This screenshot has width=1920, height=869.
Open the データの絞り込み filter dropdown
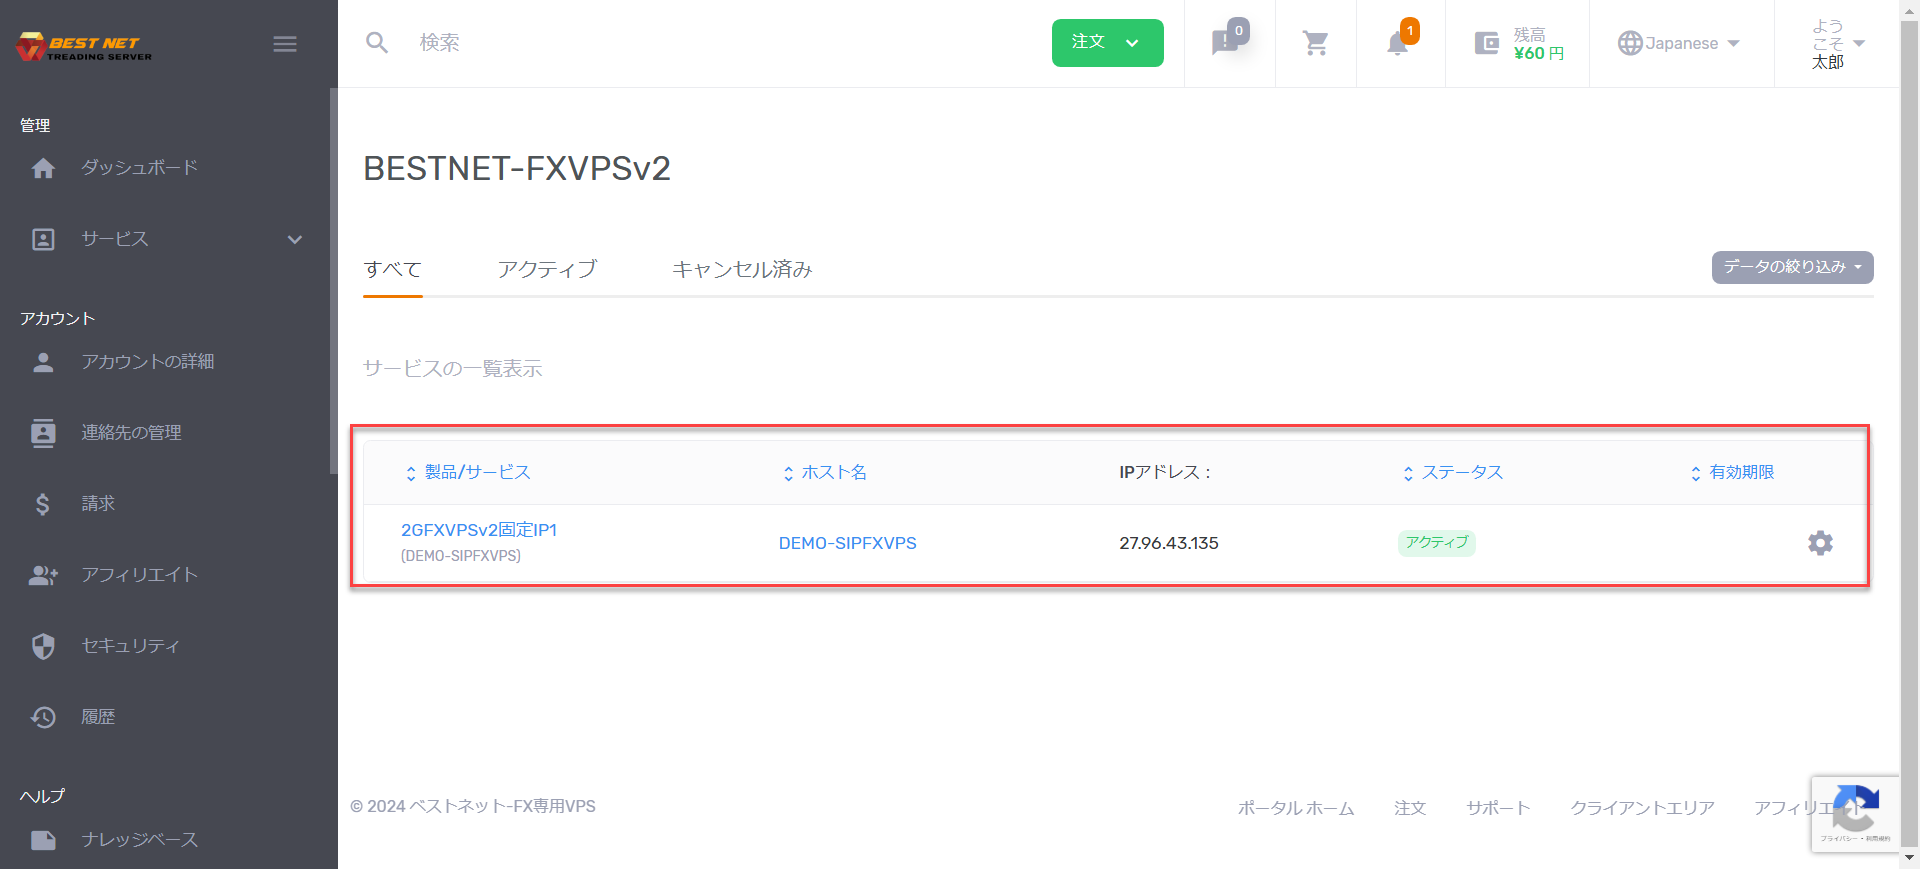1792,267
